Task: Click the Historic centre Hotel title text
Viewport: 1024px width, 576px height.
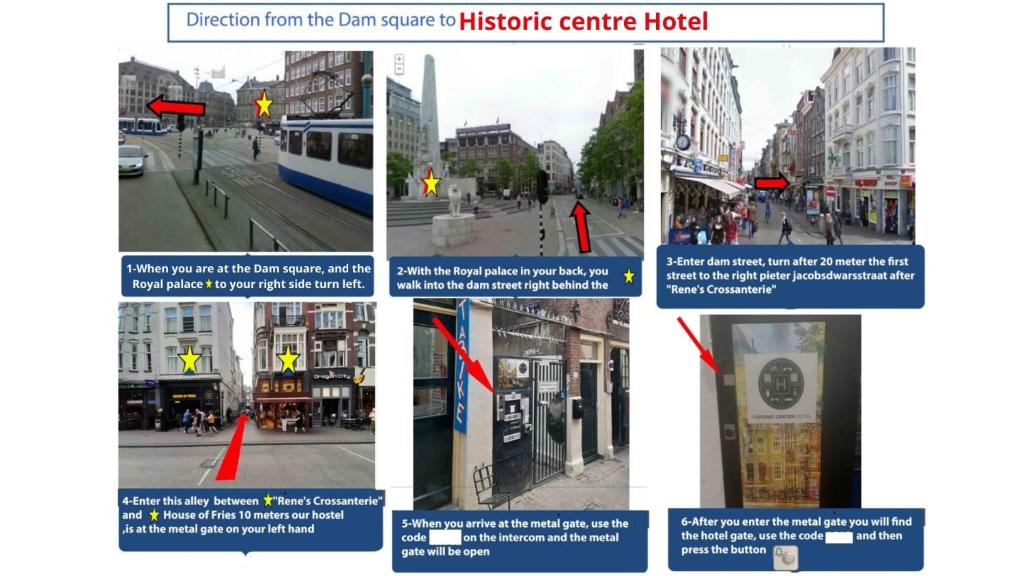Action: point(581,20)
